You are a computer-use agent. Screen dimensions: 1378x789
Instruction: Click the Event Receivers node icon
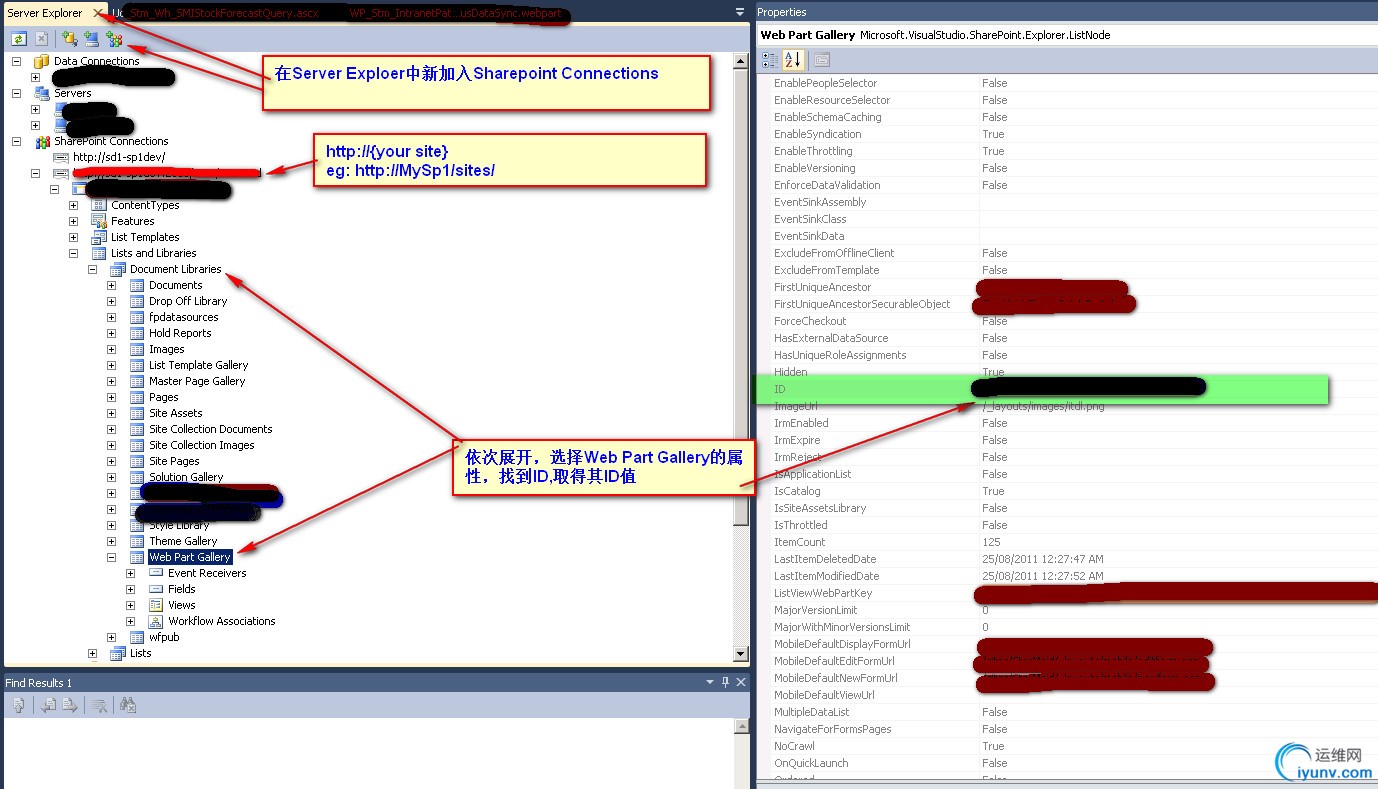pyautogui.click(x=156, y=573)
